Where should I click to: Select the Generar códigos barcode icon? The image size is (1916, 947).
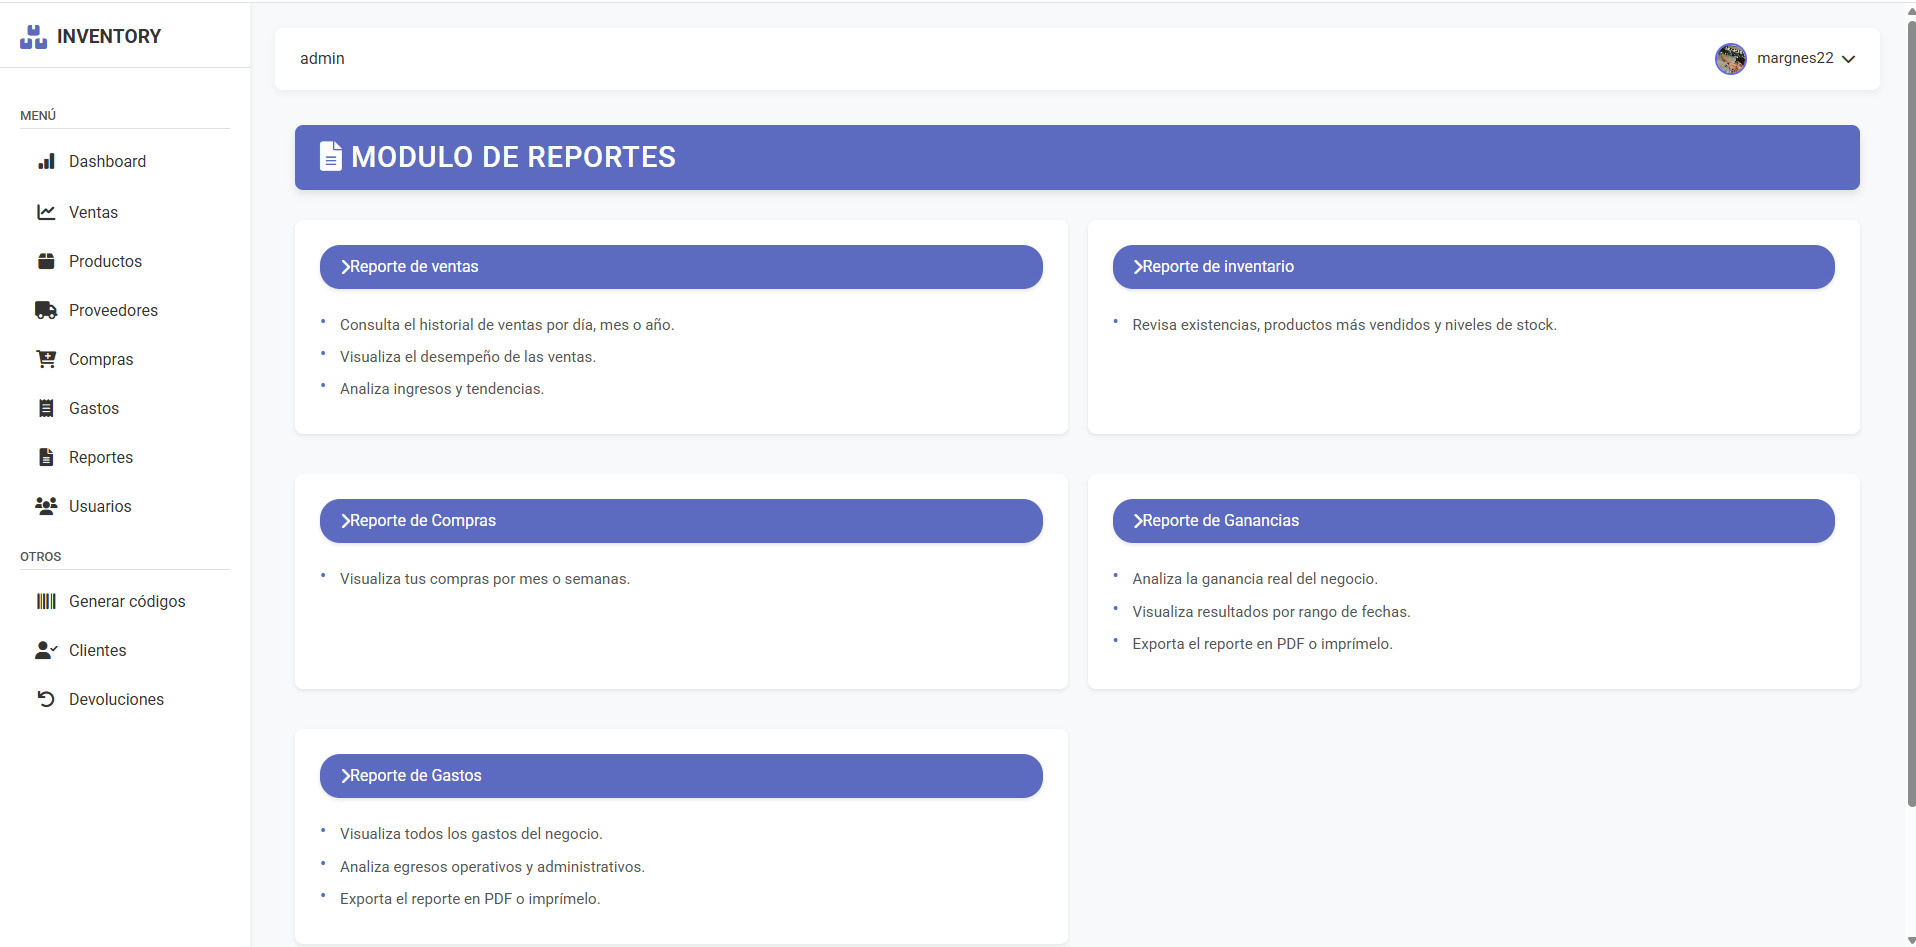click(x=47, y=601)
